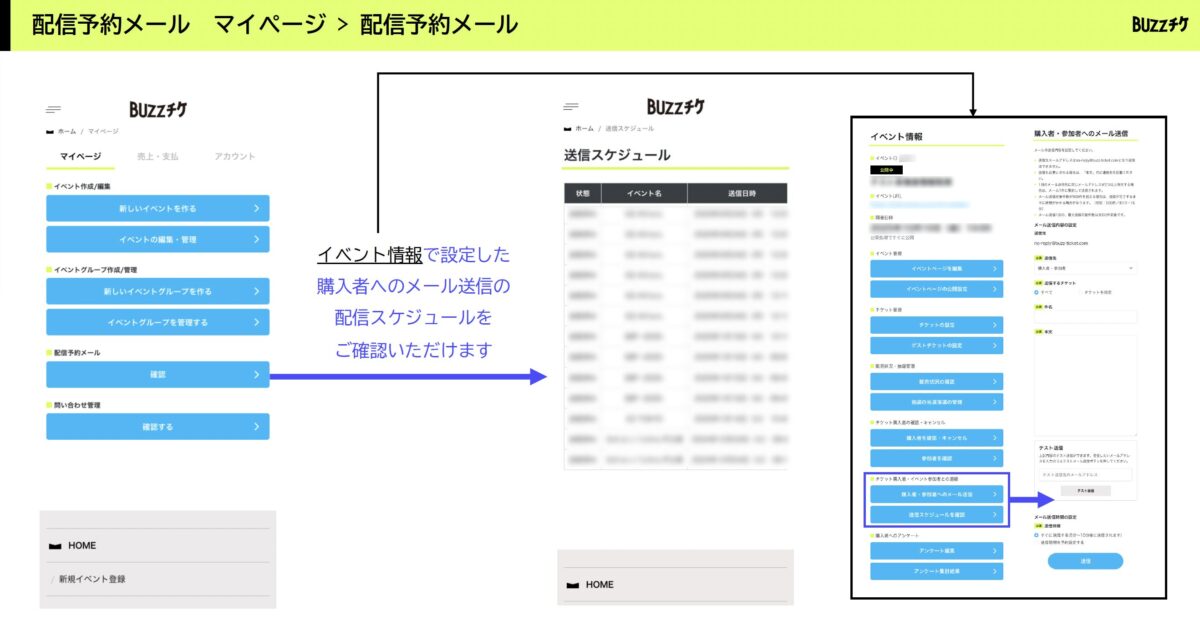The height and width of the screenshot is (641, 1200).
Task: Click HOME footer icon under My Page
Action: coord(54,546)
